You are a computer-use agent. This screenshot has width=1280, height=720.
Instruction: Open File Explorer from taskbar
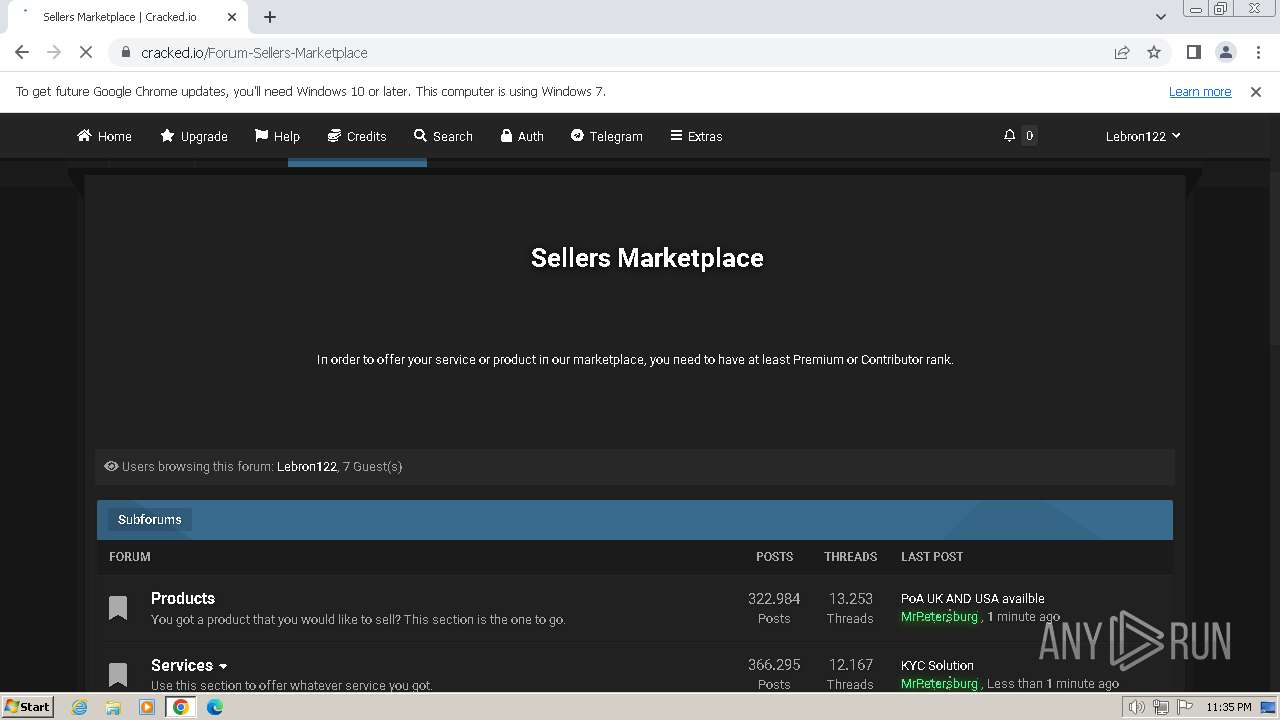point(113,707)
